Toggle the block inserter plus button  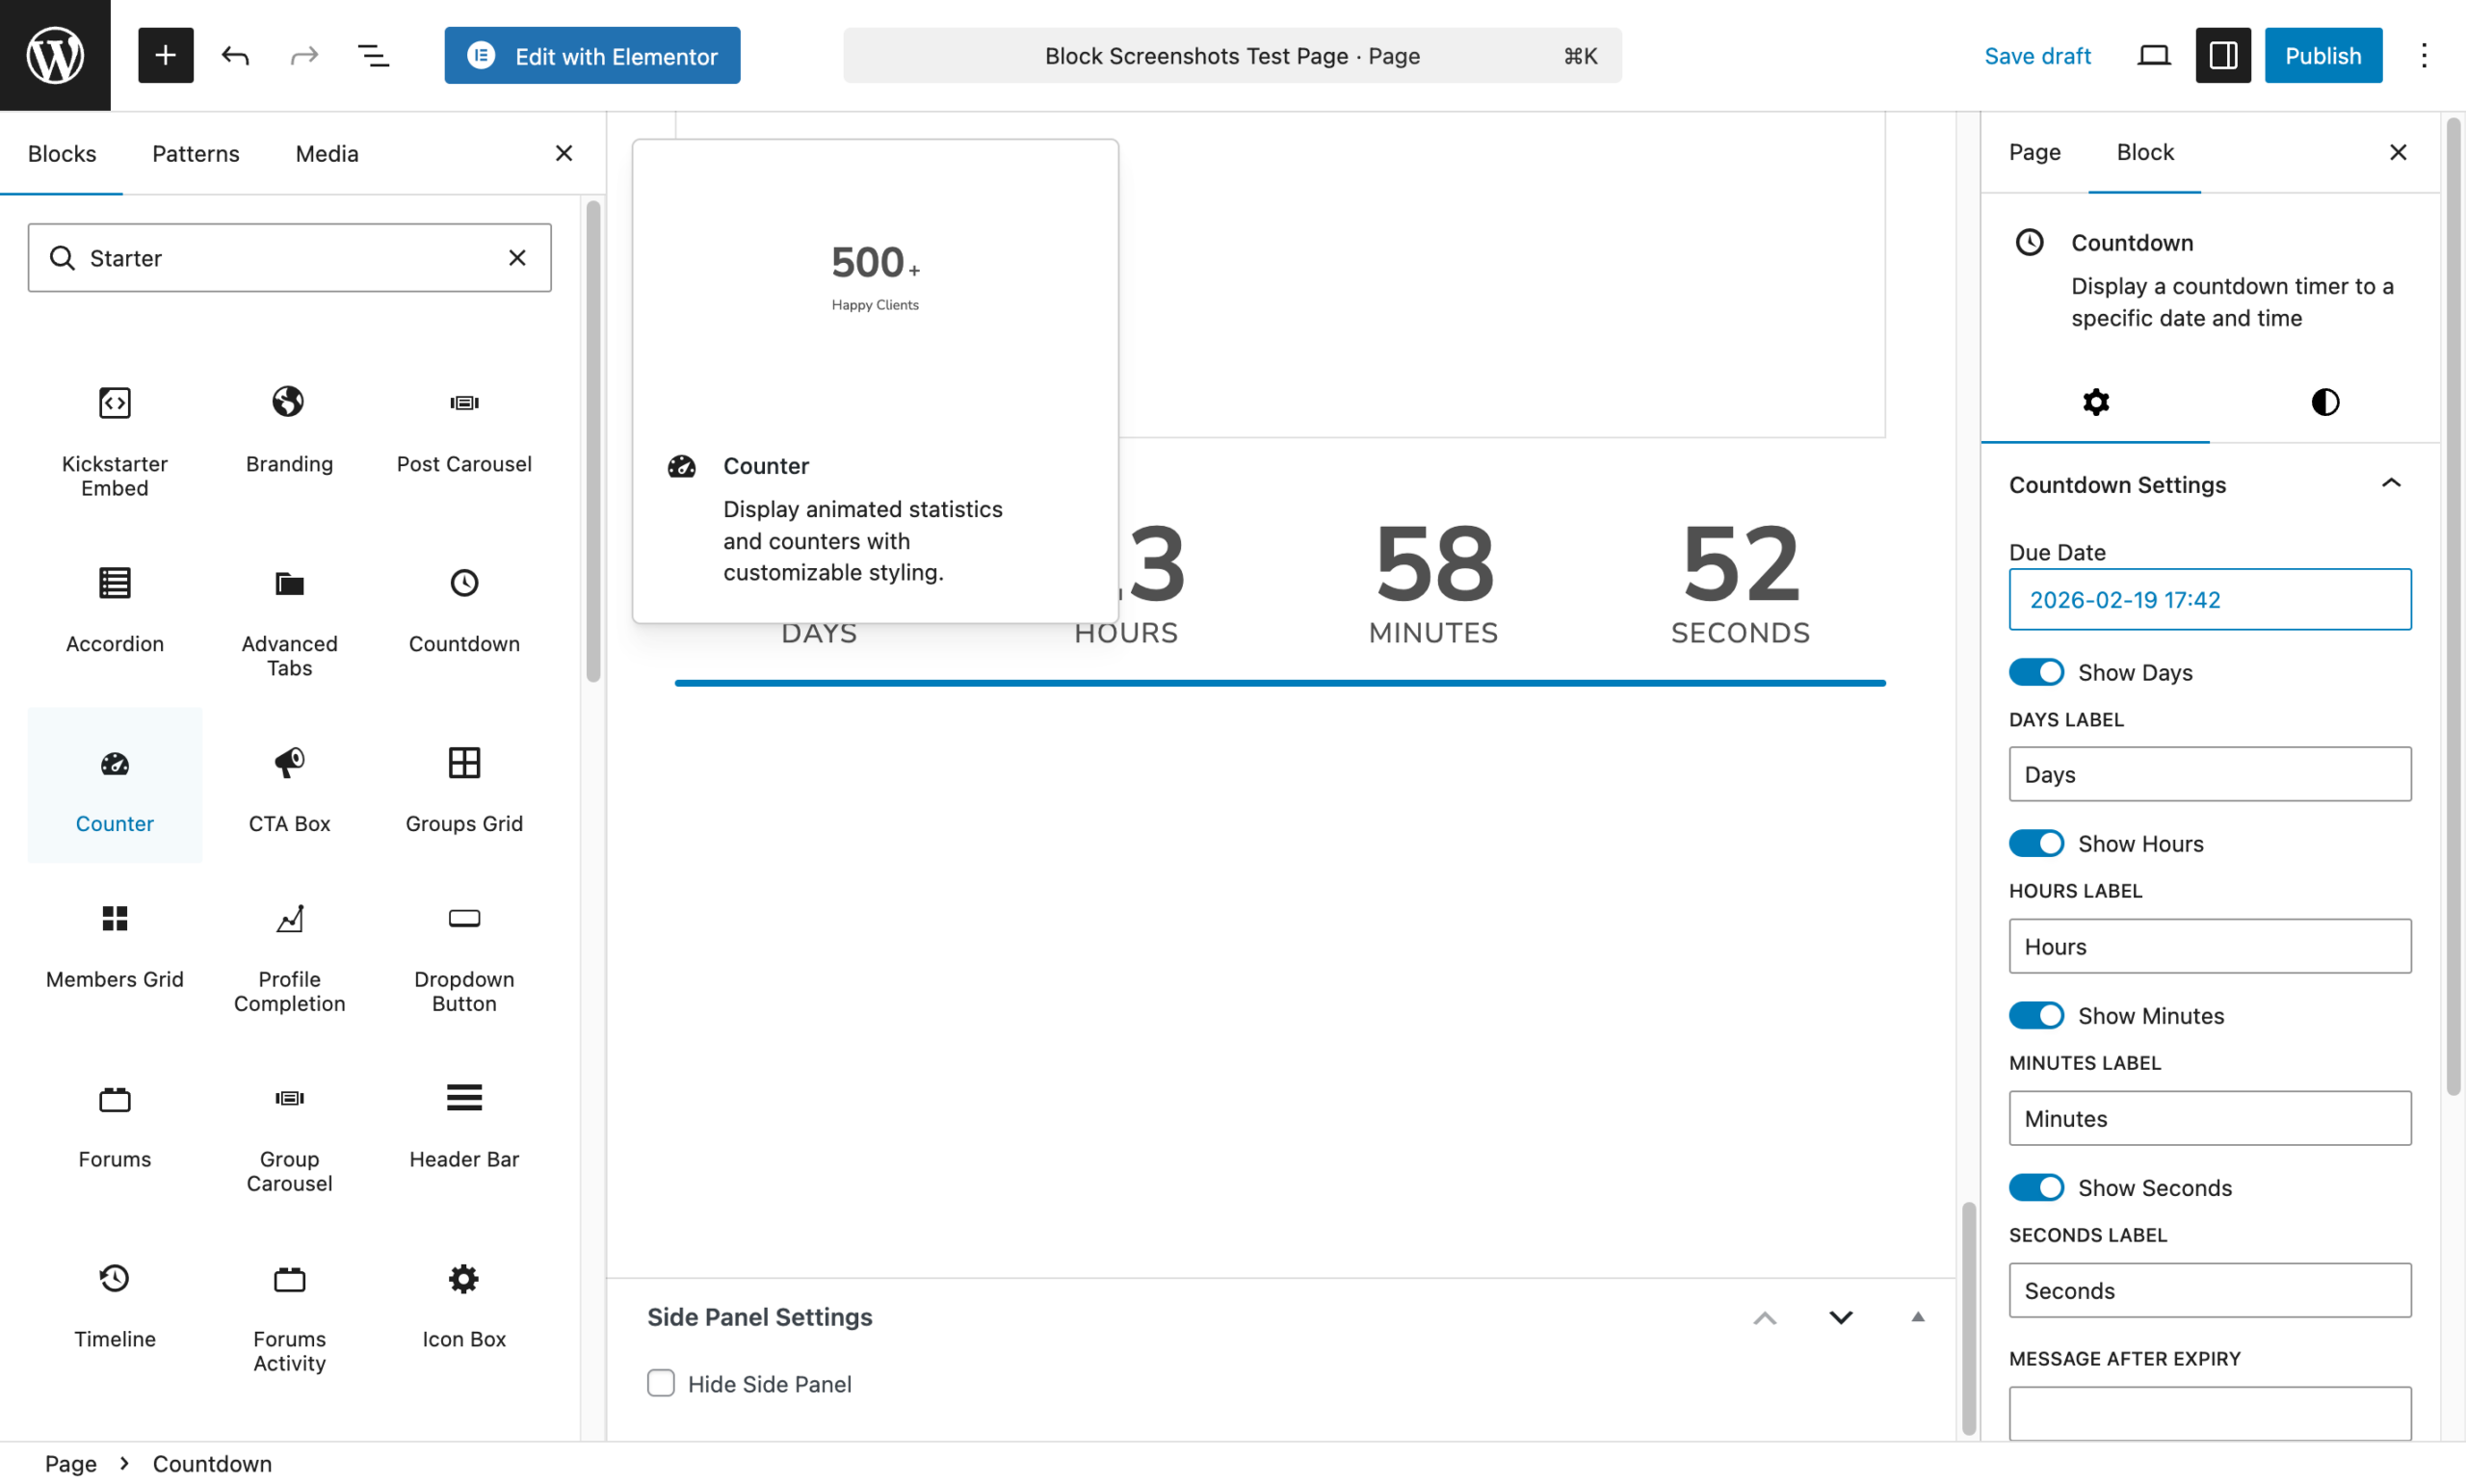165,55
